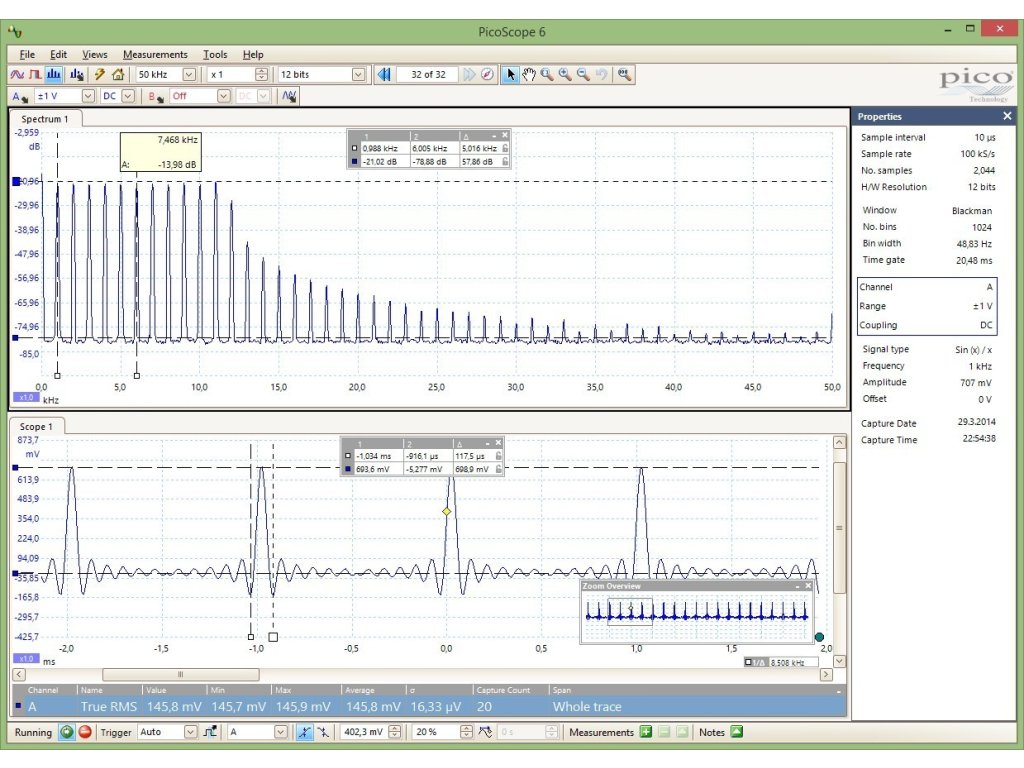Open the Home auto setup icon
The height and width of the screenshot is (768, 1024).
point(118,74)
